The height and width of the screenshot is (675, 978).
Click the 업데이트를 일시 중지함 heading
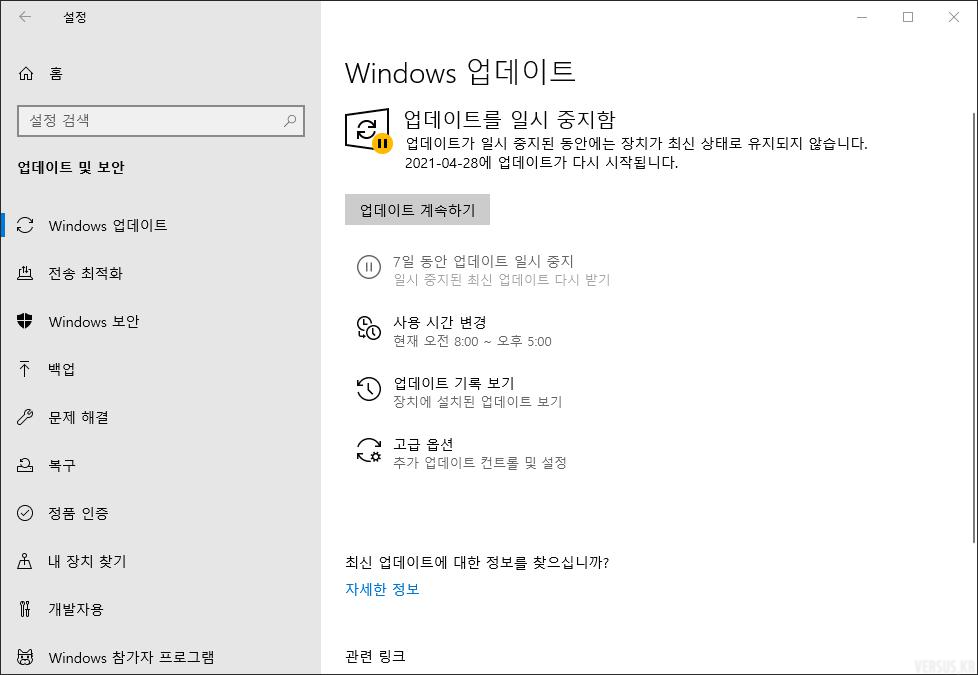[x=509, y=119]
